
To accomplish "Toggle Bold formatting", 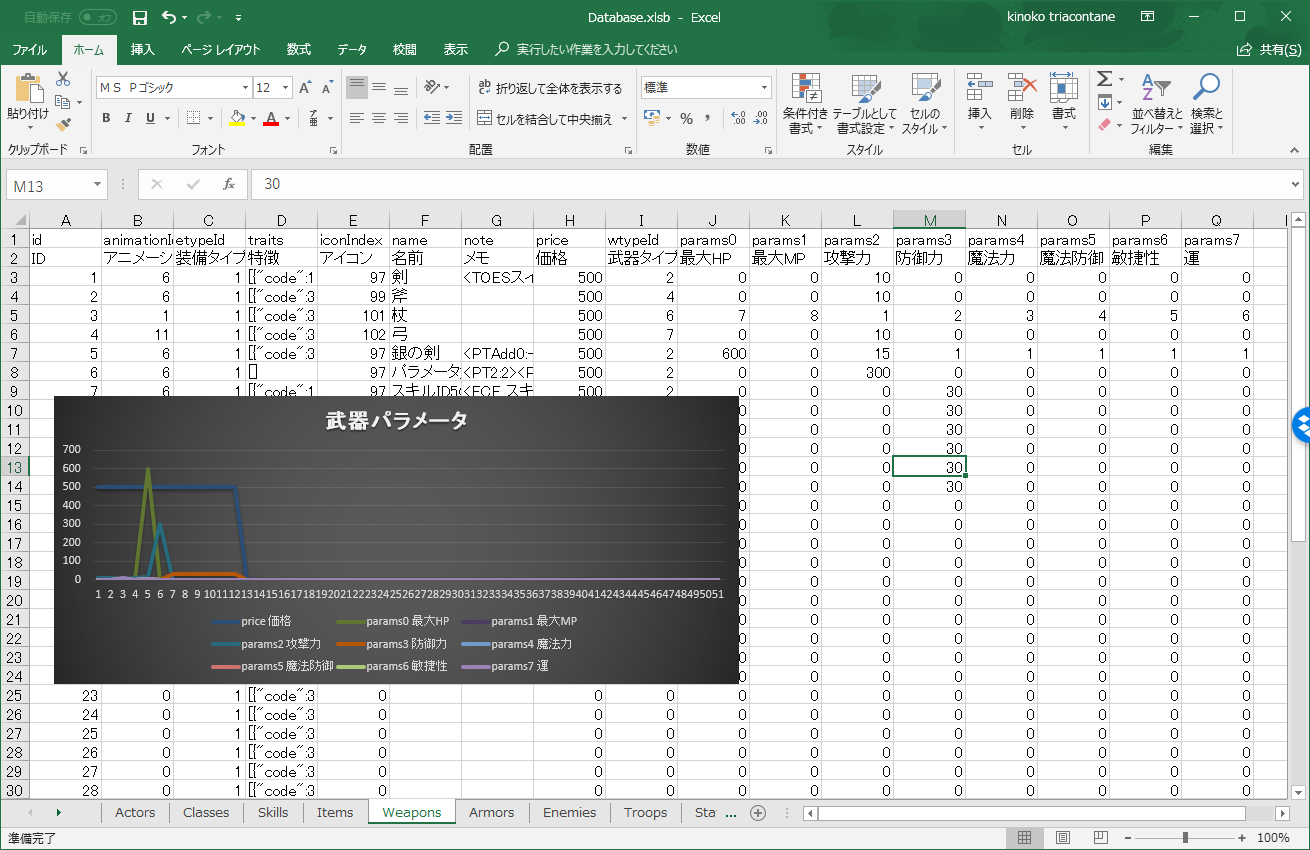I will tap(106, 118).
